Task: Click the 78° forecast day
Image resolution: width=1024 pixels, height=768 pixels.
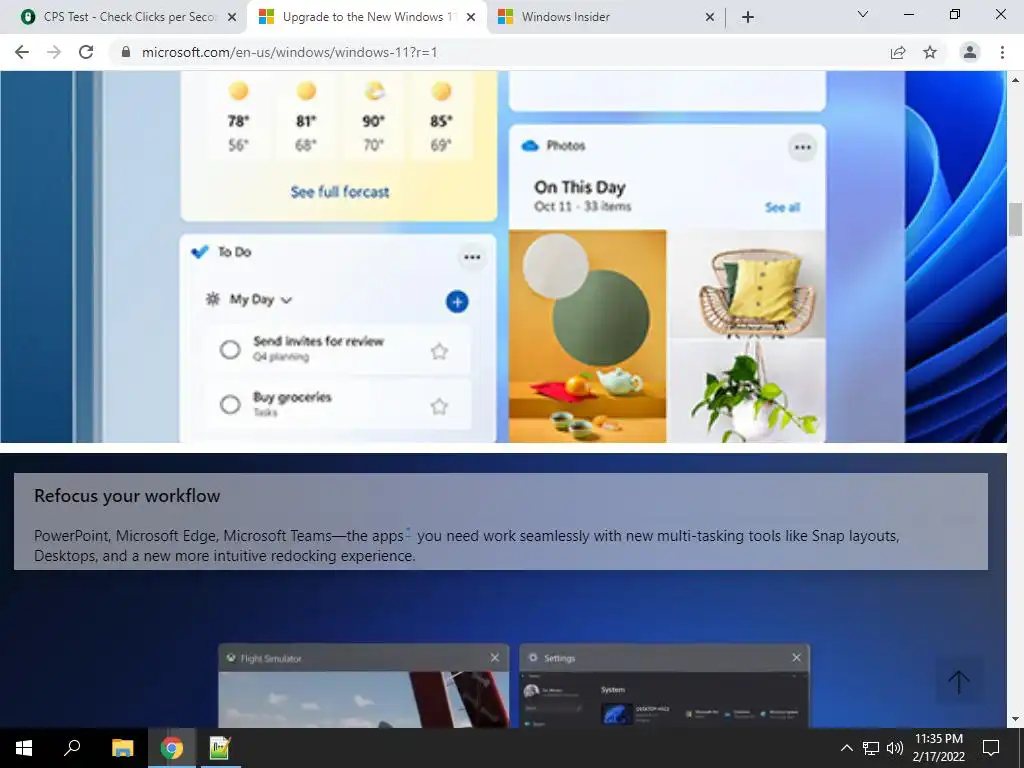Action: [238, 116]
